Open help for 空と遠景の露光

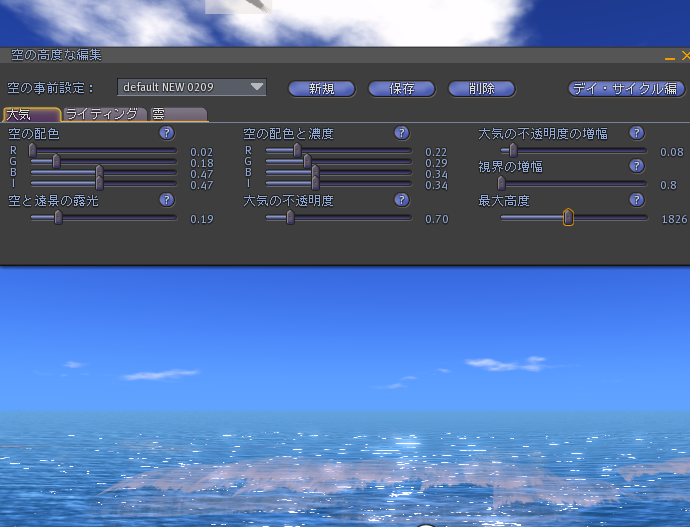point(166,200)
